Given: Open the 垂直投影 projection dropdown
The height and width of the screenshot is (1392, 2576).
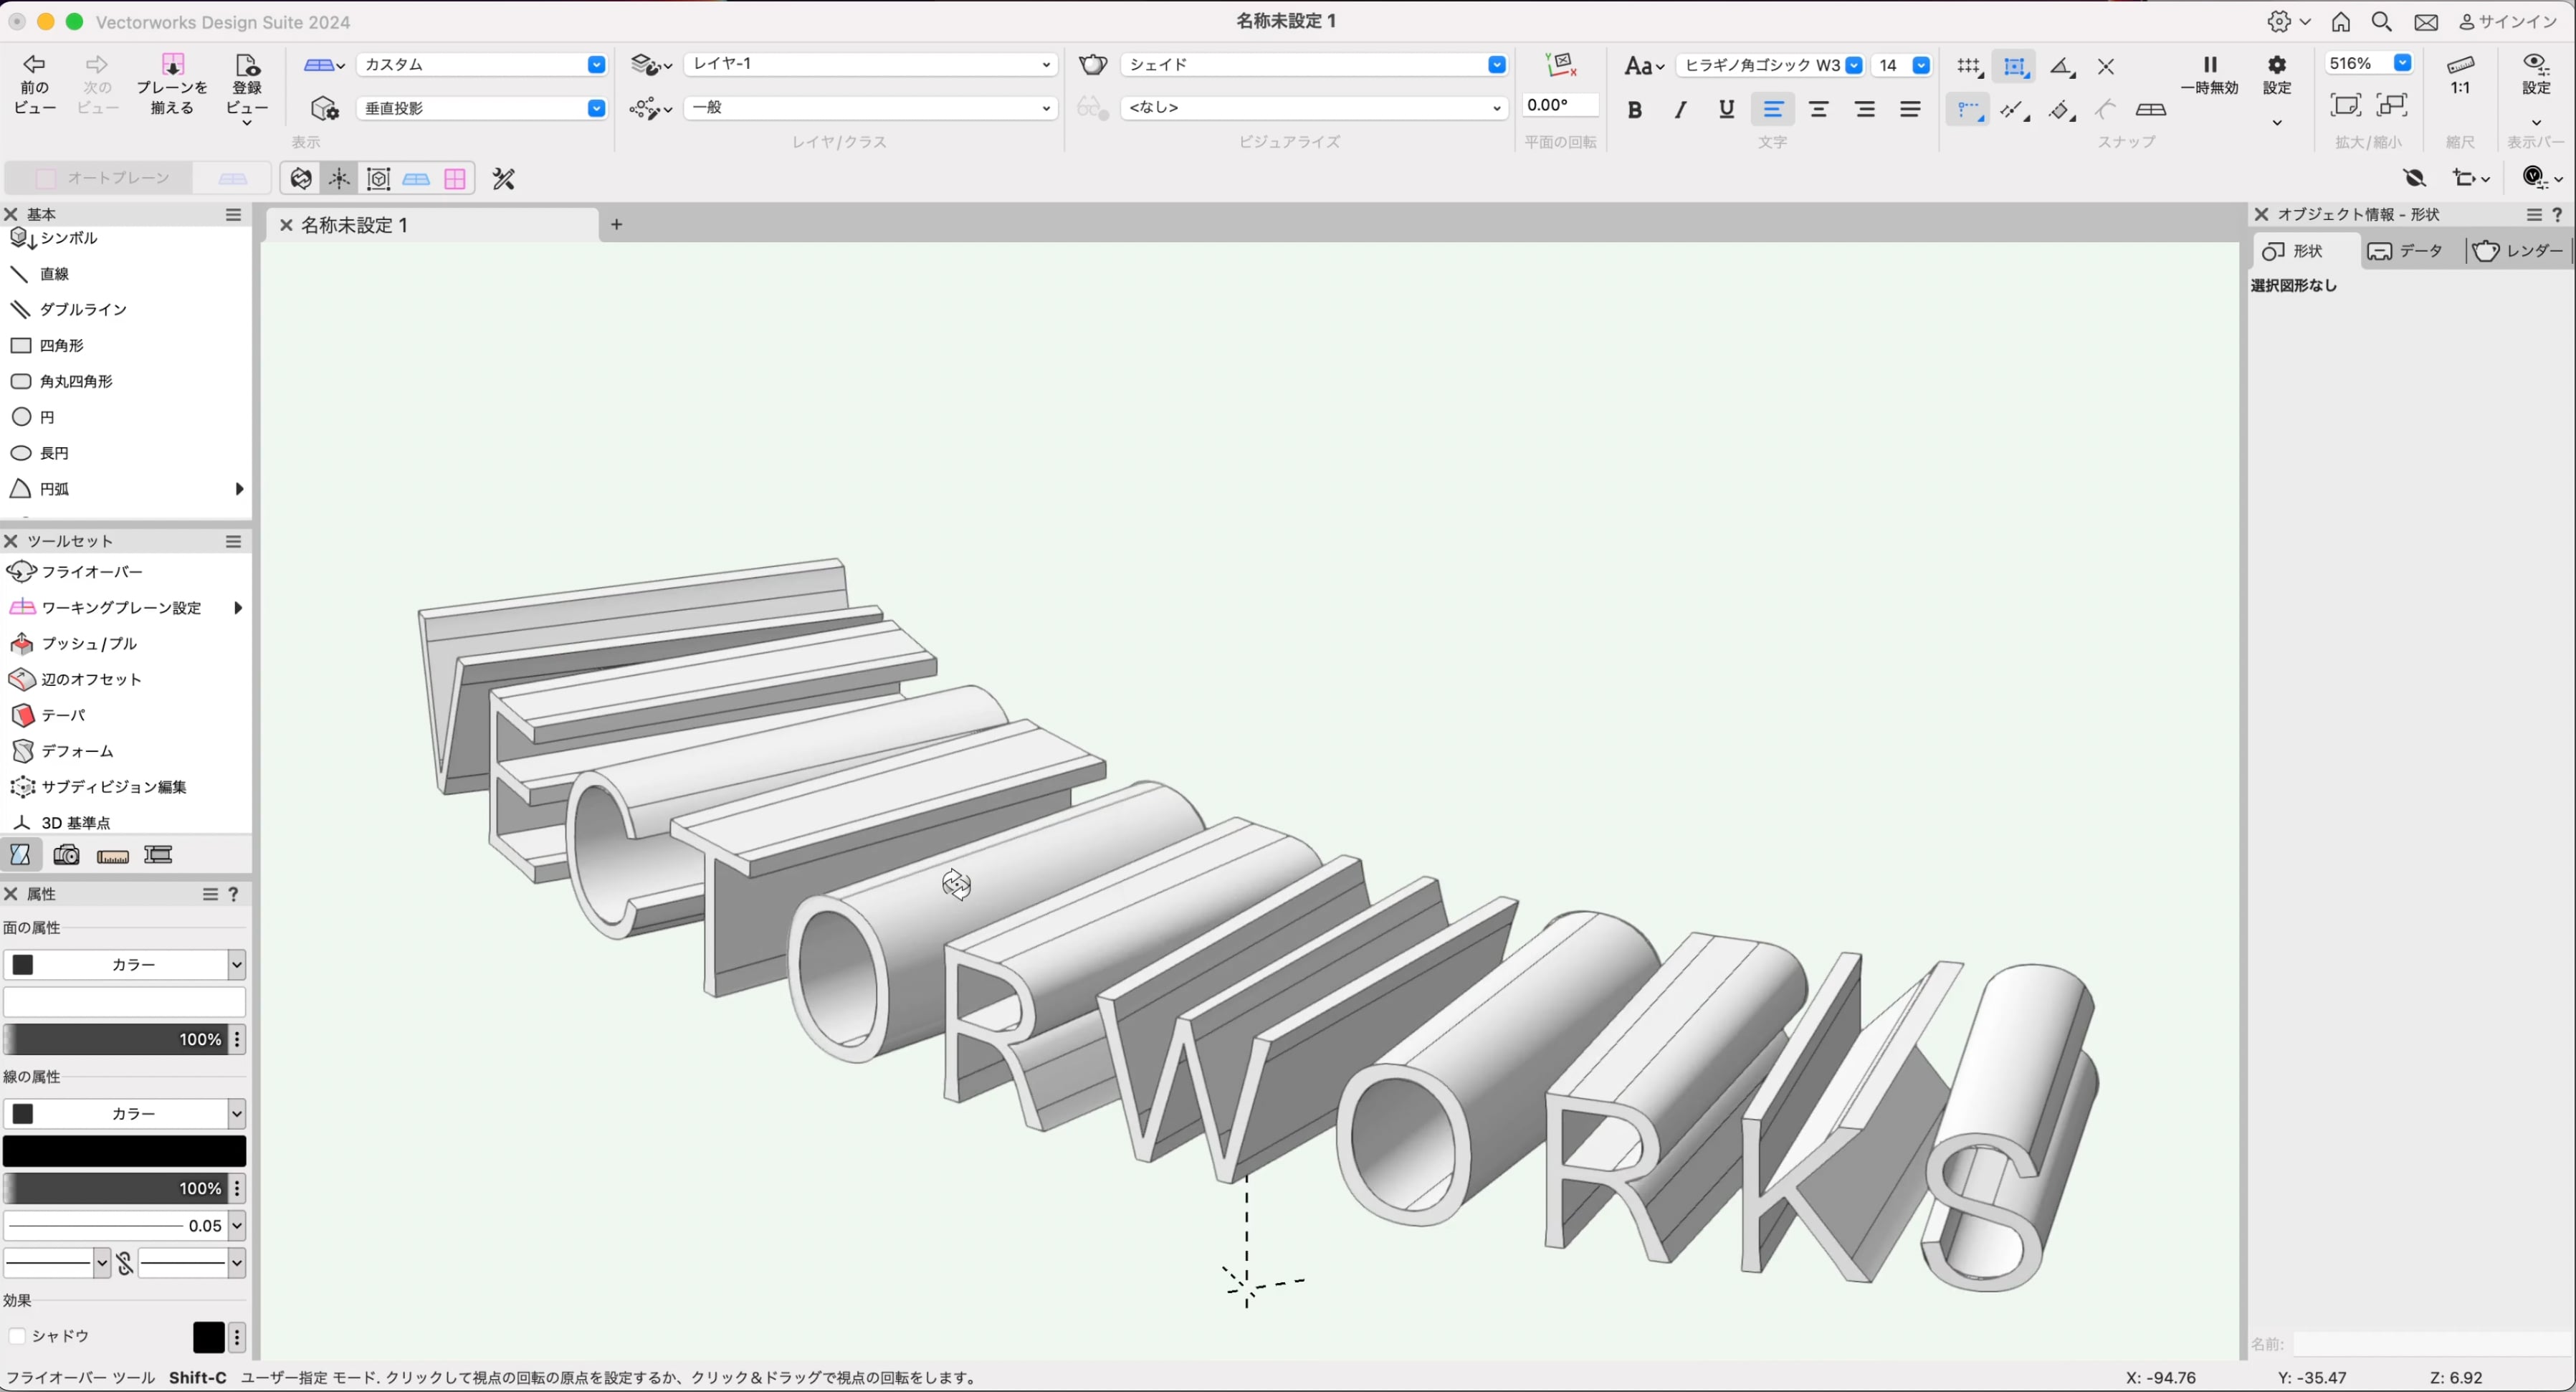Looking at the screenshot, I should point(482,108).
